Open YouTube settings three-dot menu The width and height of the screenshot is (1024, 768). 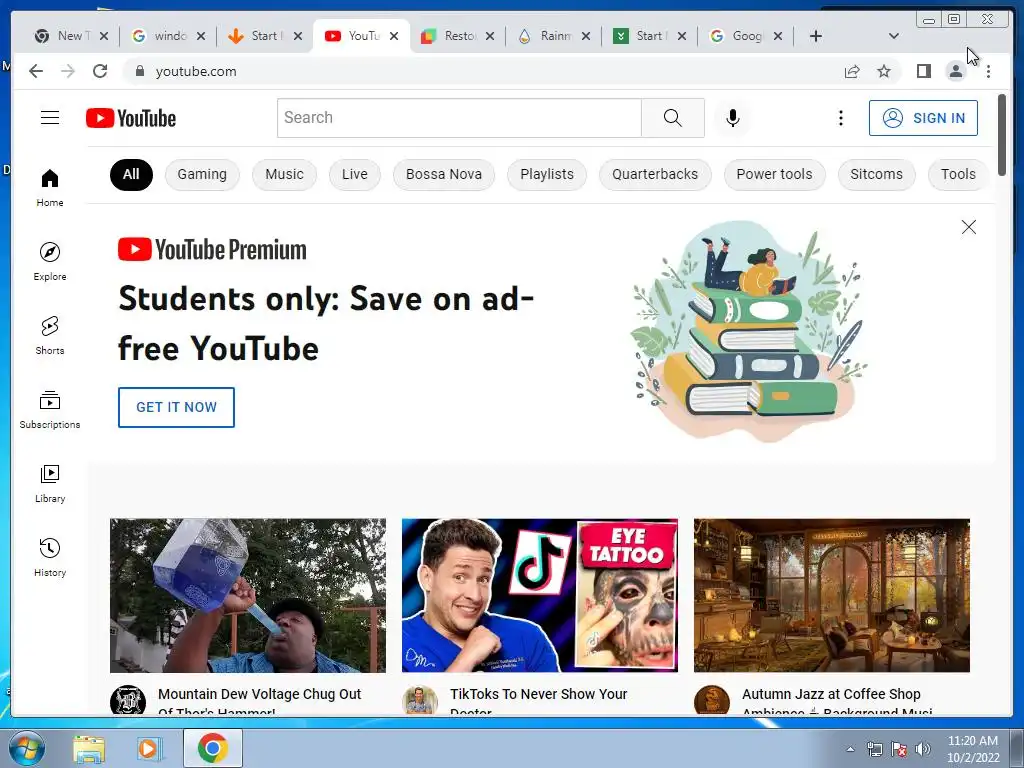(x=840, y=118)
